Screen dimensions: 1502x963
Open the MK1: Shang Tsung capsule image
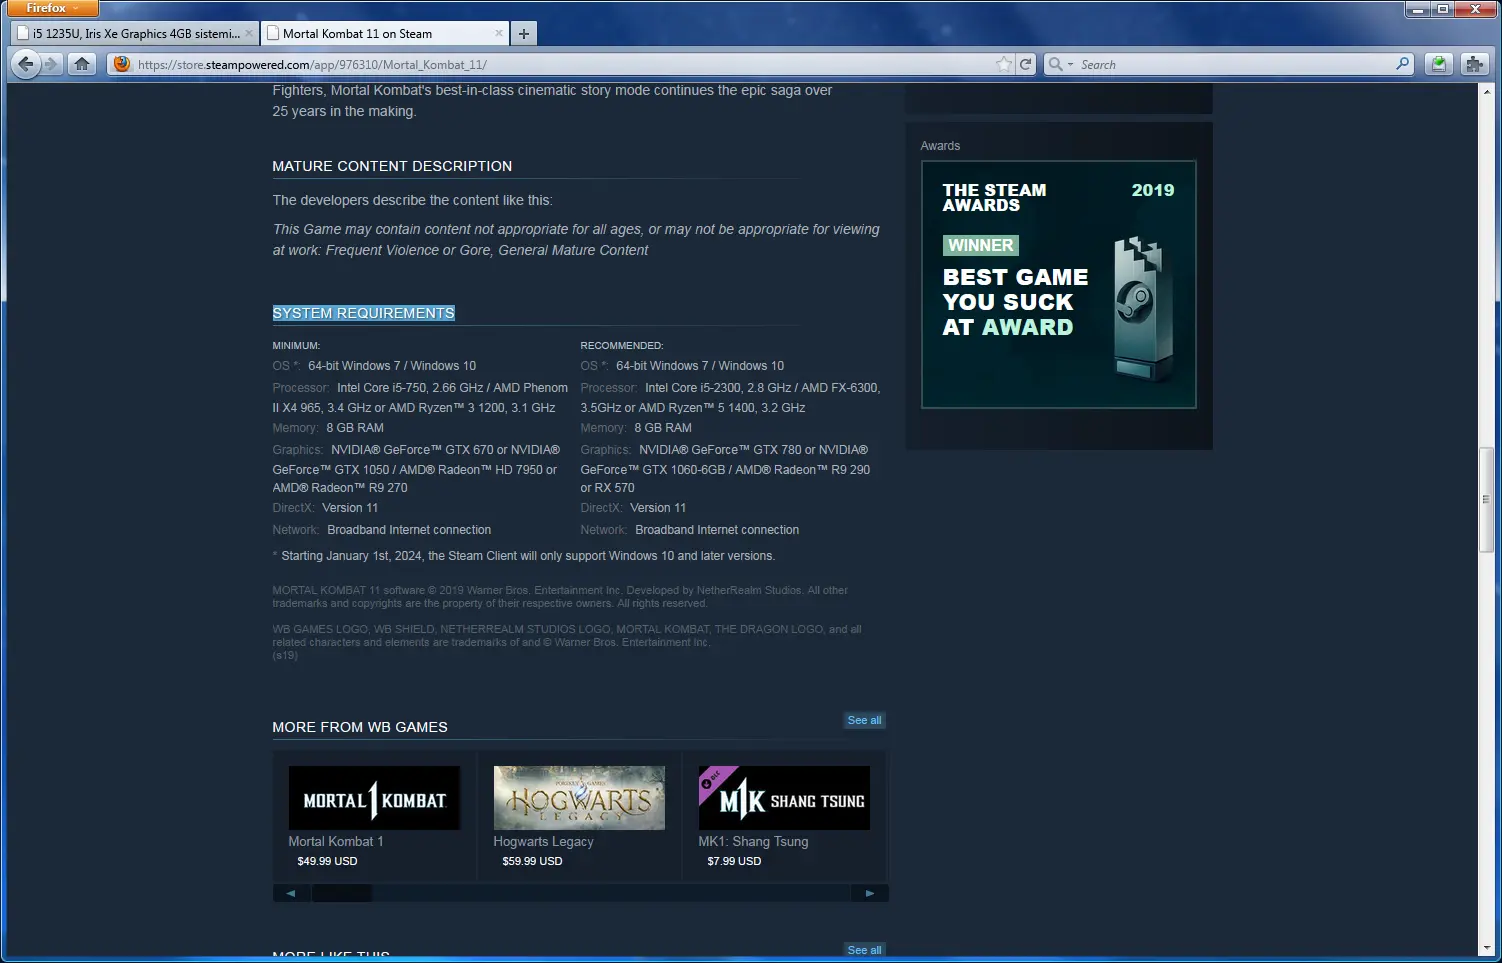[784, 798]
